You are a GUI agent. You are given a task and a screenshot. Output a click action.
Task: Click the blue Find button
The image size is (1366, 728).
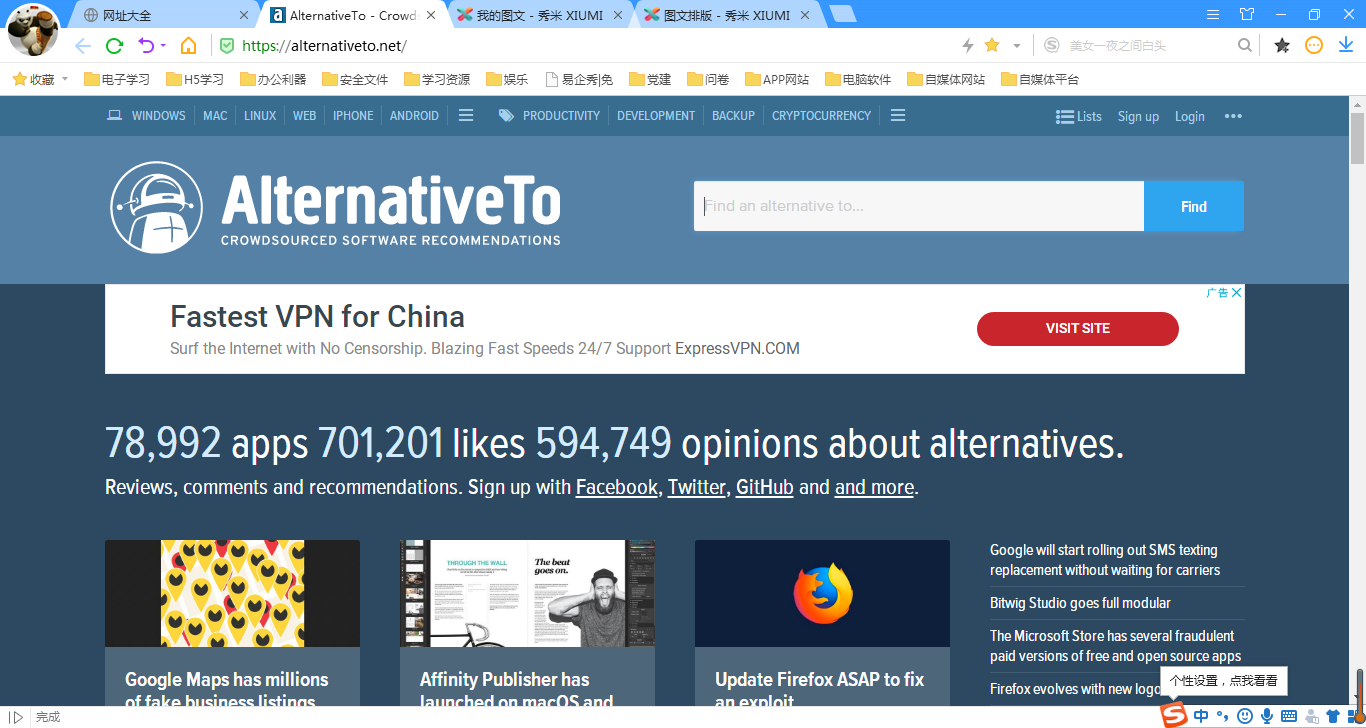coord(1194,206)
